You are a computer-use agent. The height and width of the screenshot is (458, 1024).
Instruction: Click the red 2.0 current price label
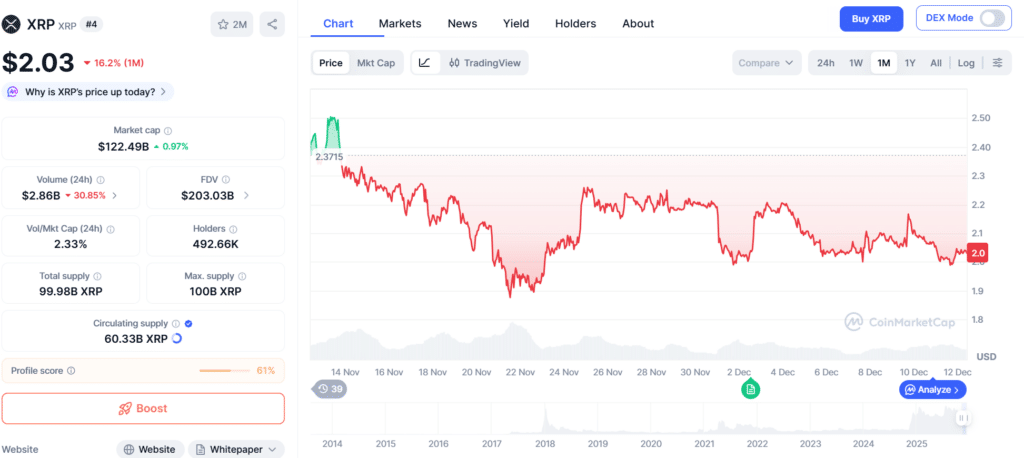click(979, 253)
